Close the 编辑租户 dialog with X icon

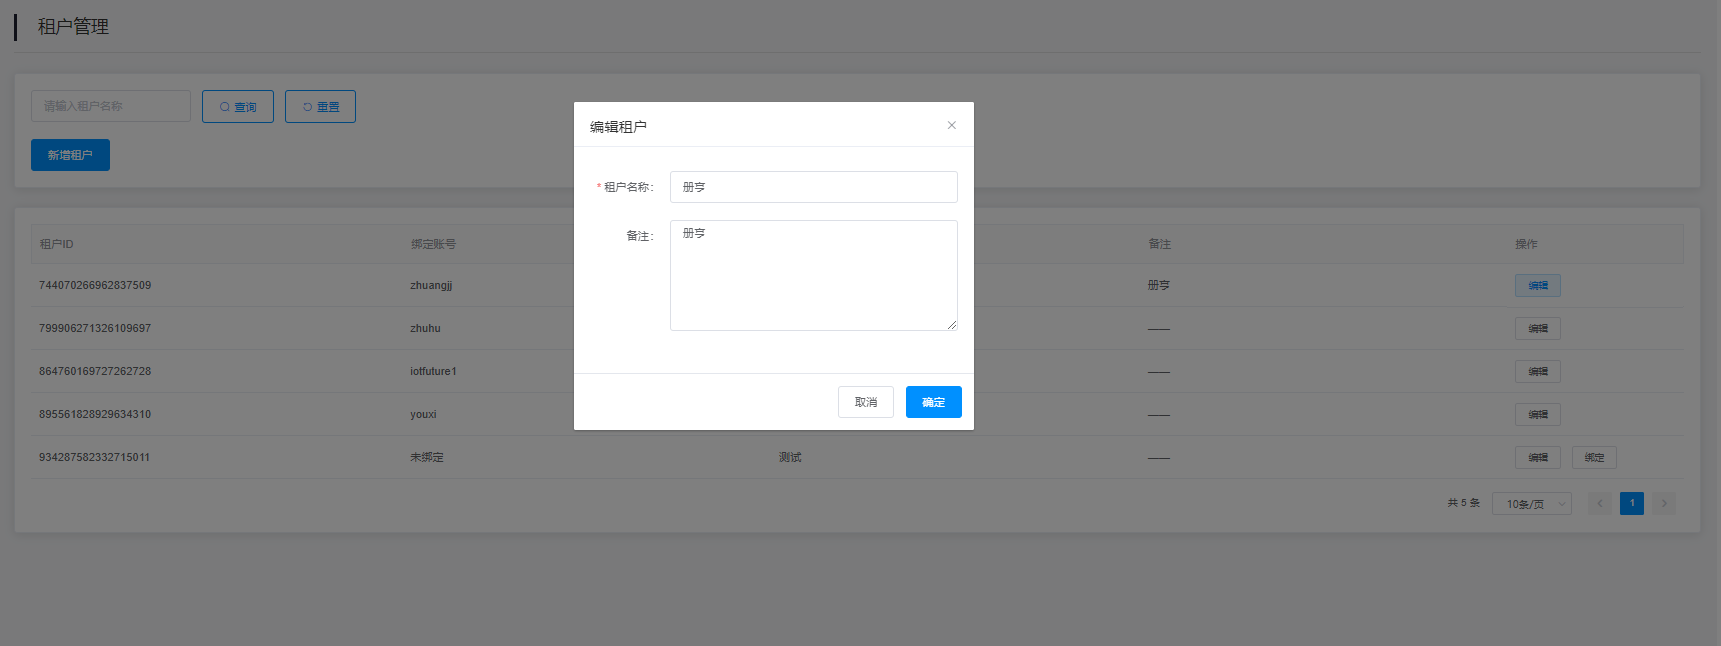(x=951, y=126)
